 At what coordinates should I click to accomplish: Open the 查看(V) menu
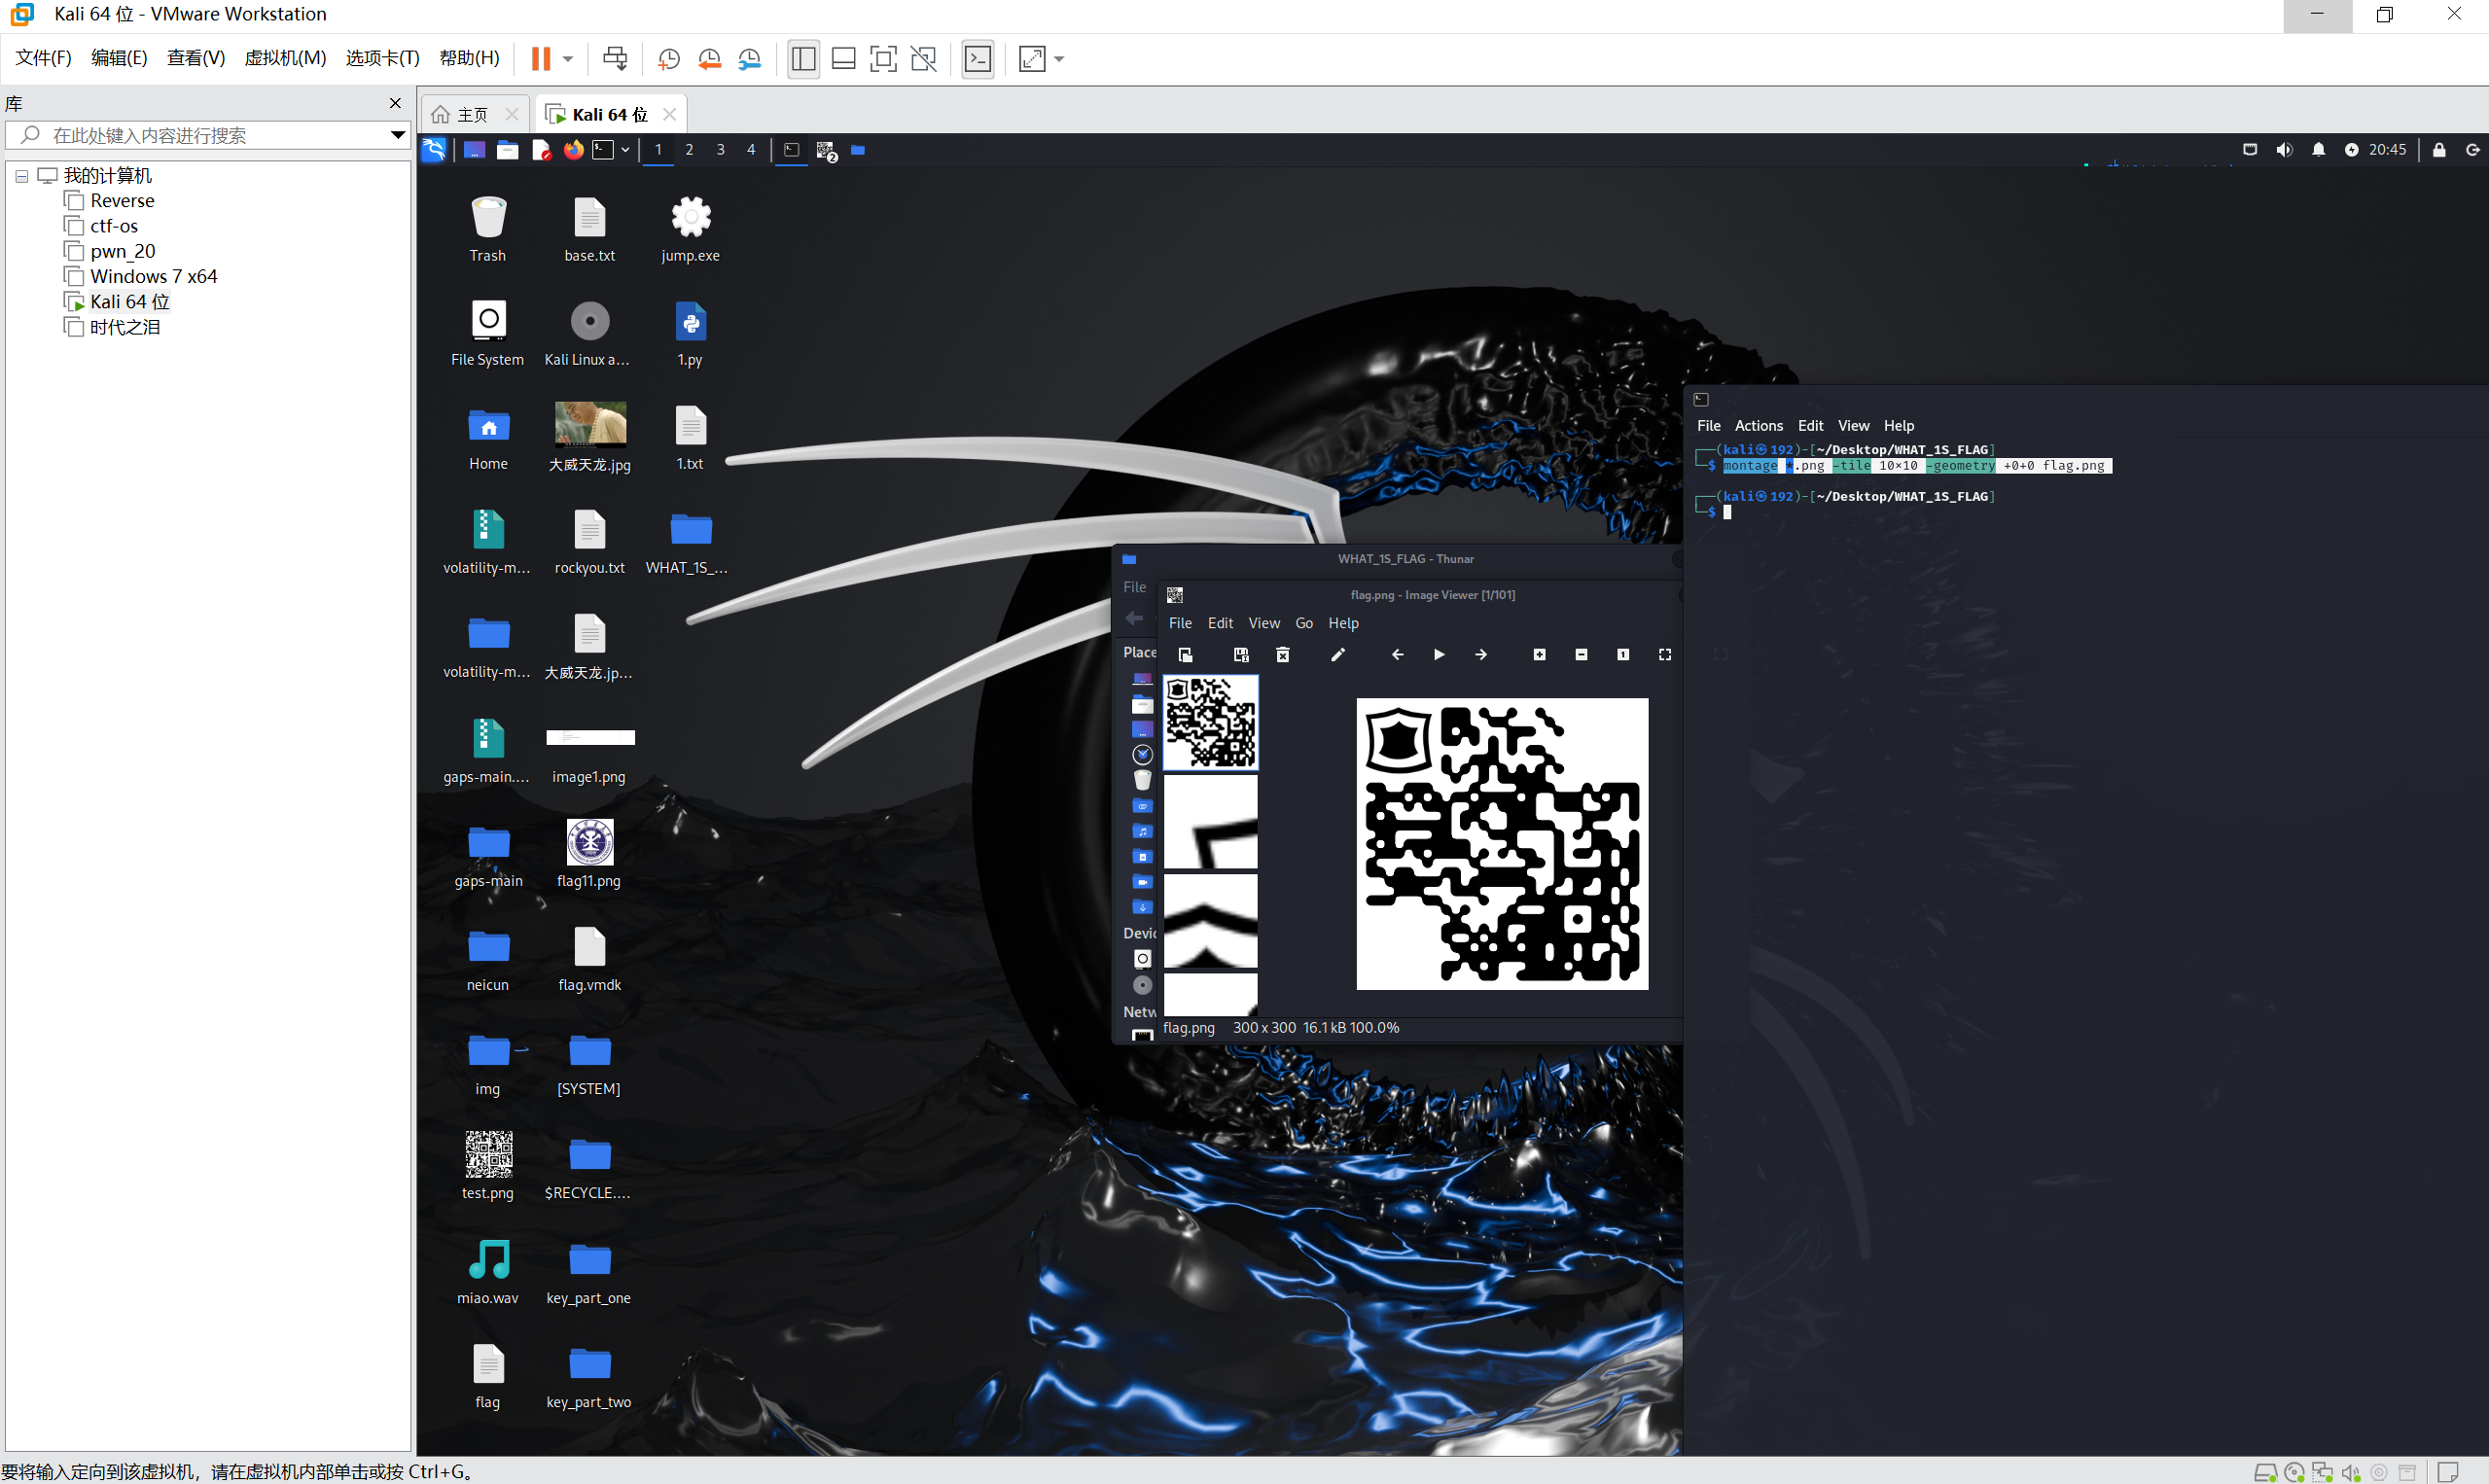click(196, 58)
